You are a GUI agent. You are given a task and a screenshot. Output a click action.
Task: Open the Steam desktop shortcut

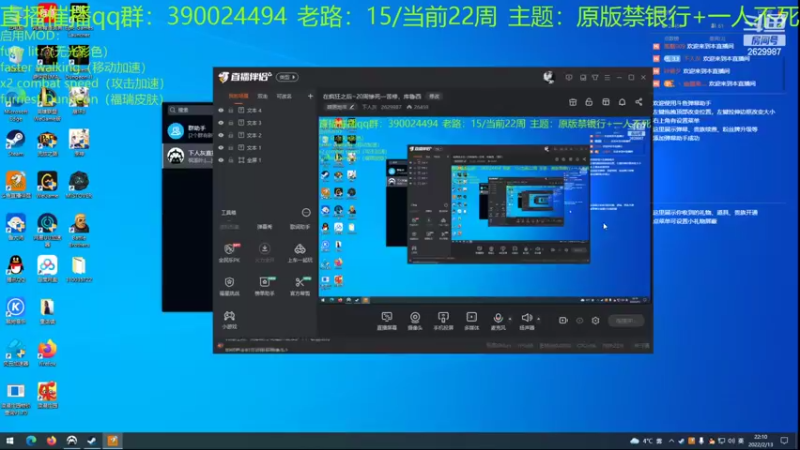click(x=15, y=143)
